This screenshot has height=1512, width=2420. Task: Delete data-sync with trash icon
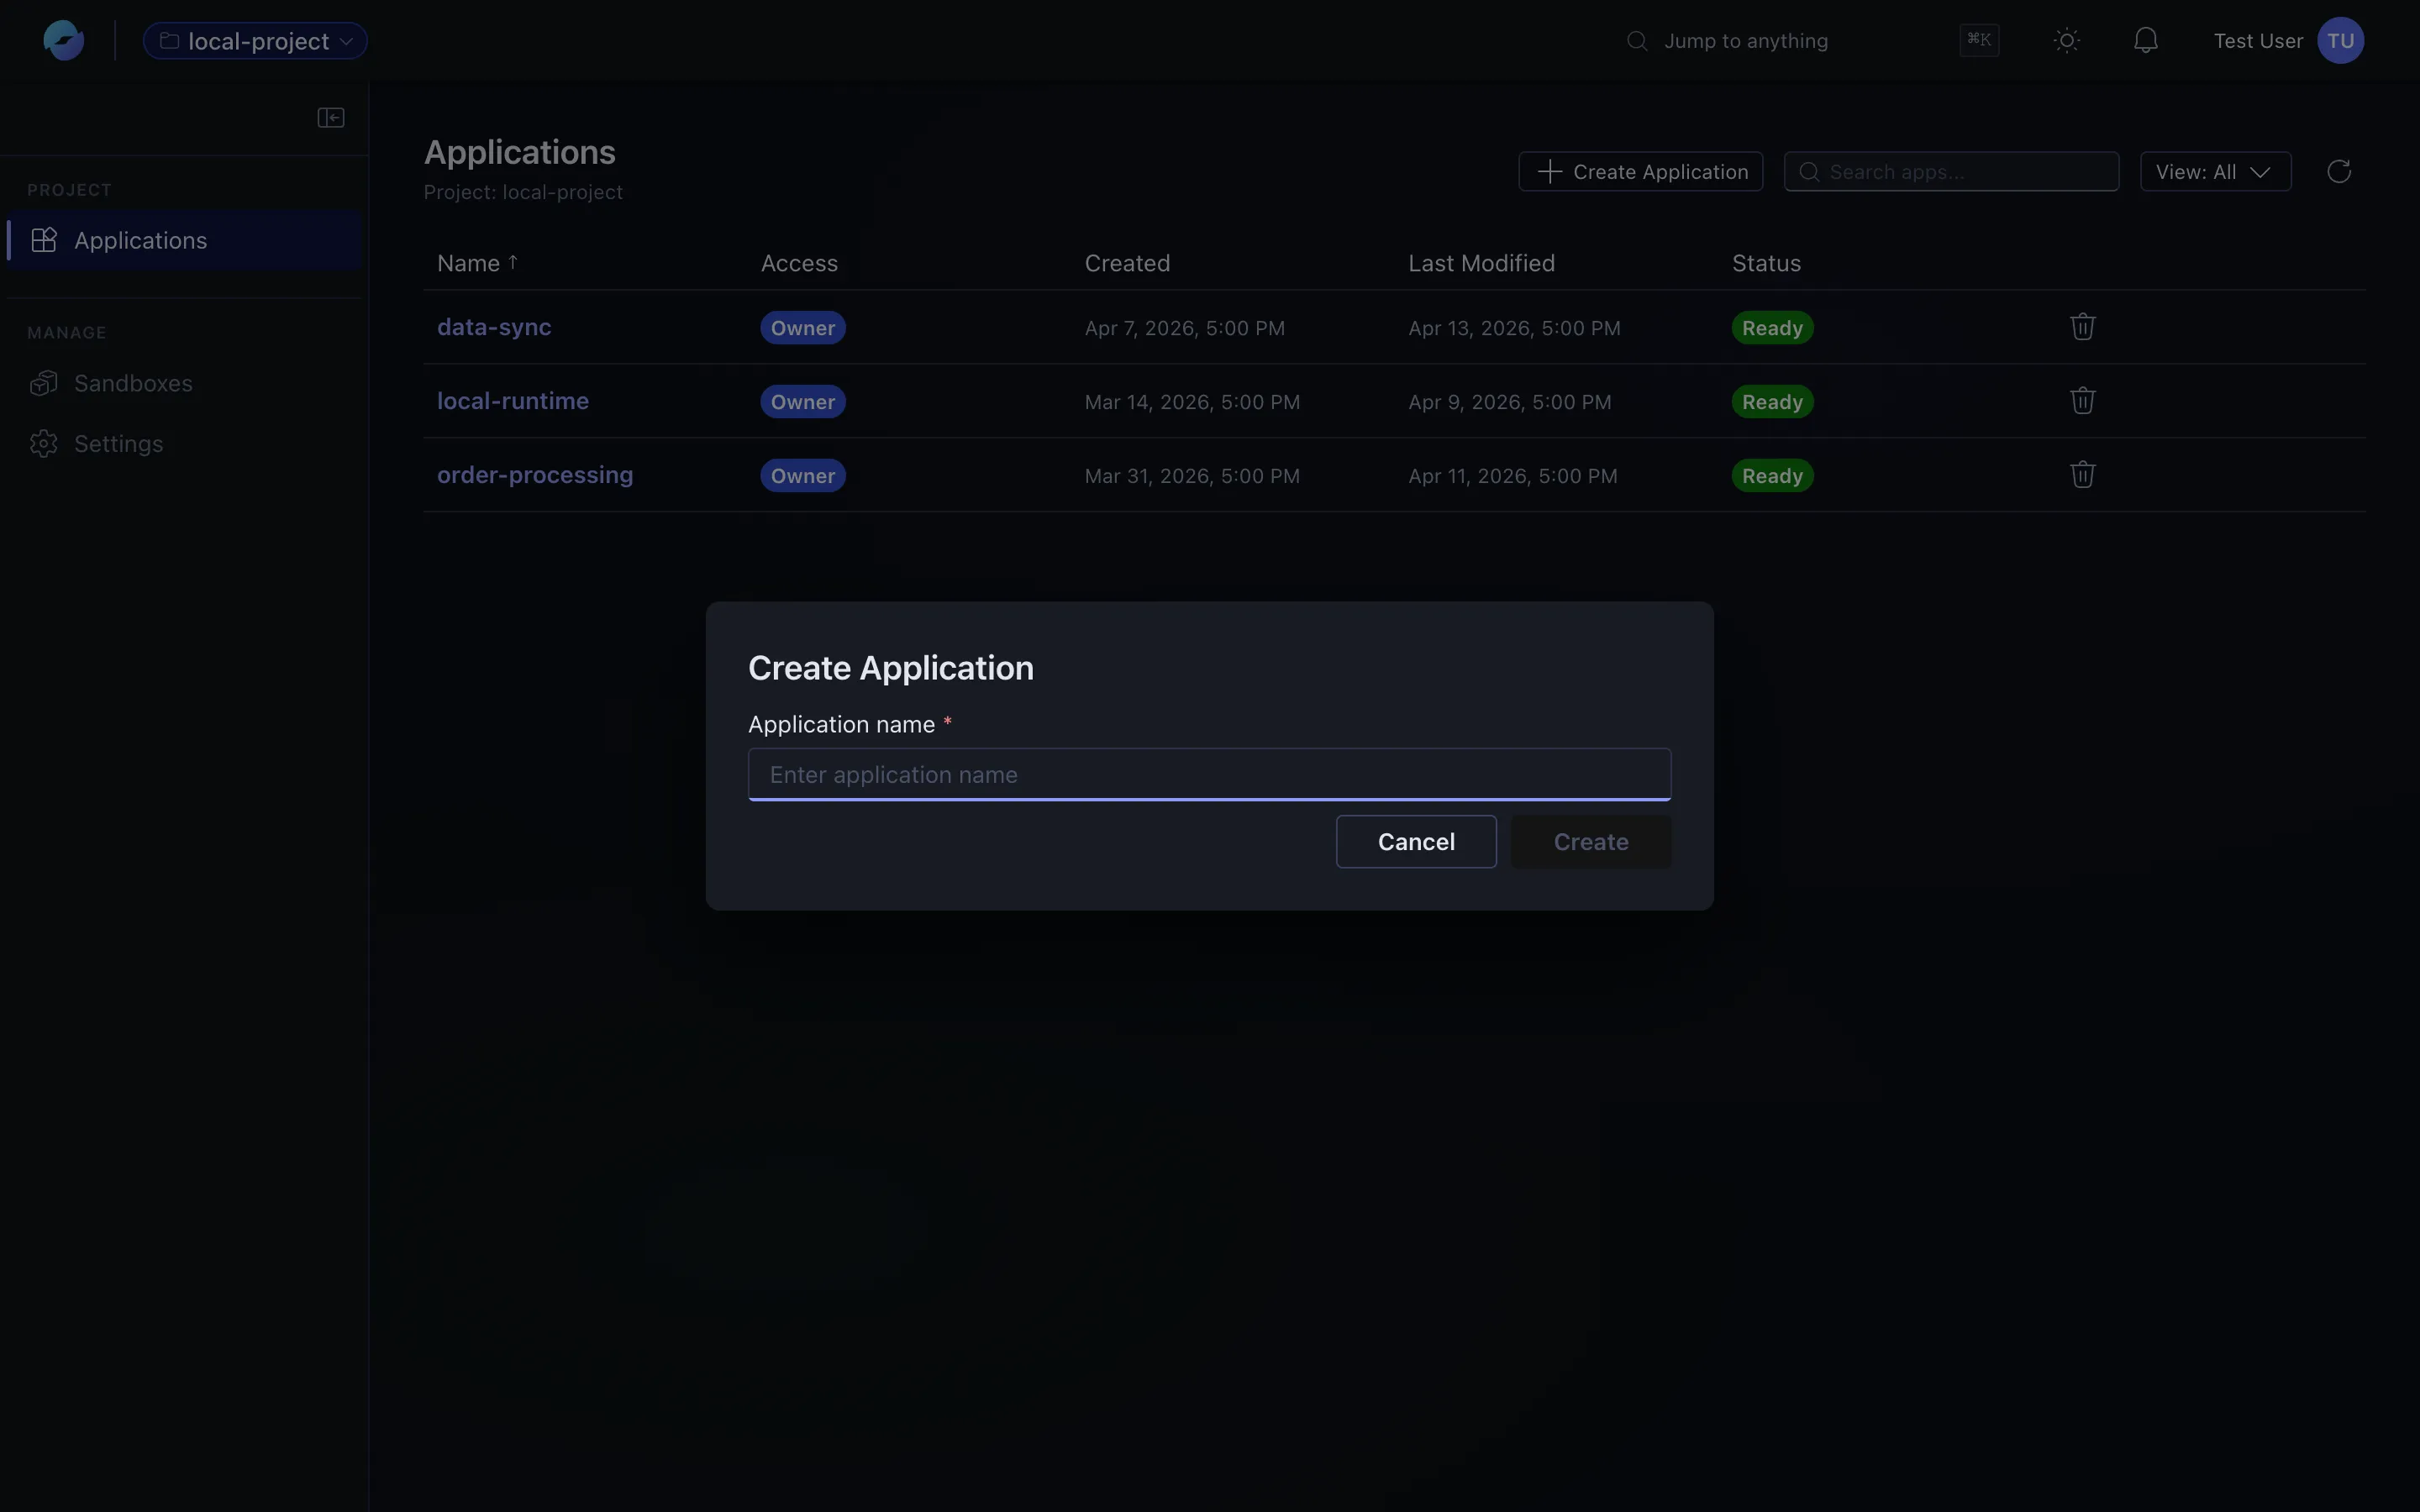(2082, 327)
